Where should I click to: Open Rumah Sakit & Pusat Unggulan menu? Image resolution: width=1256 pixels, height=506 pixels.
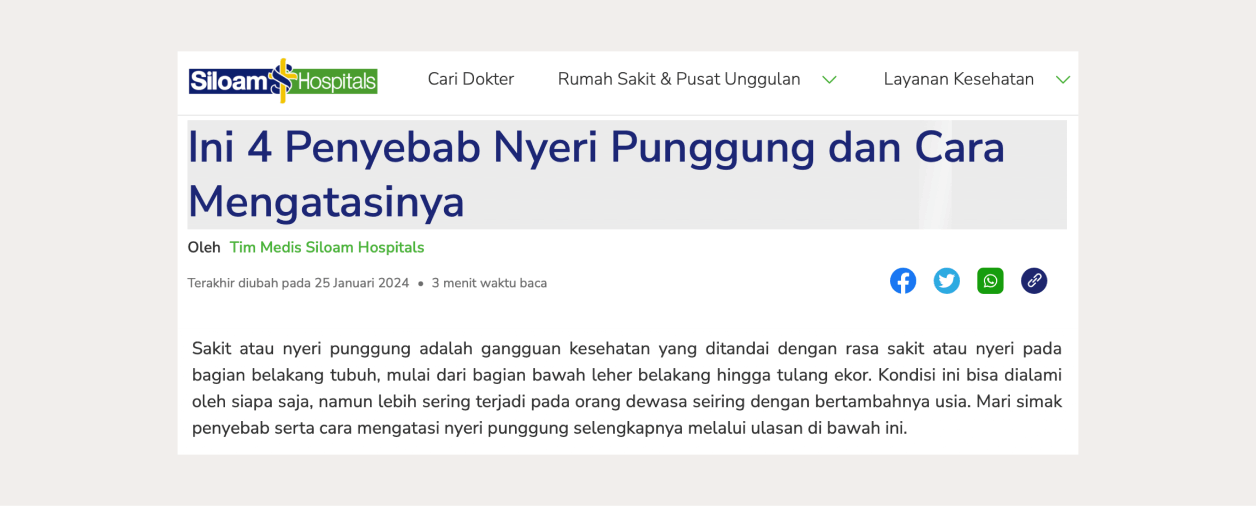click(x=679, y=79)
